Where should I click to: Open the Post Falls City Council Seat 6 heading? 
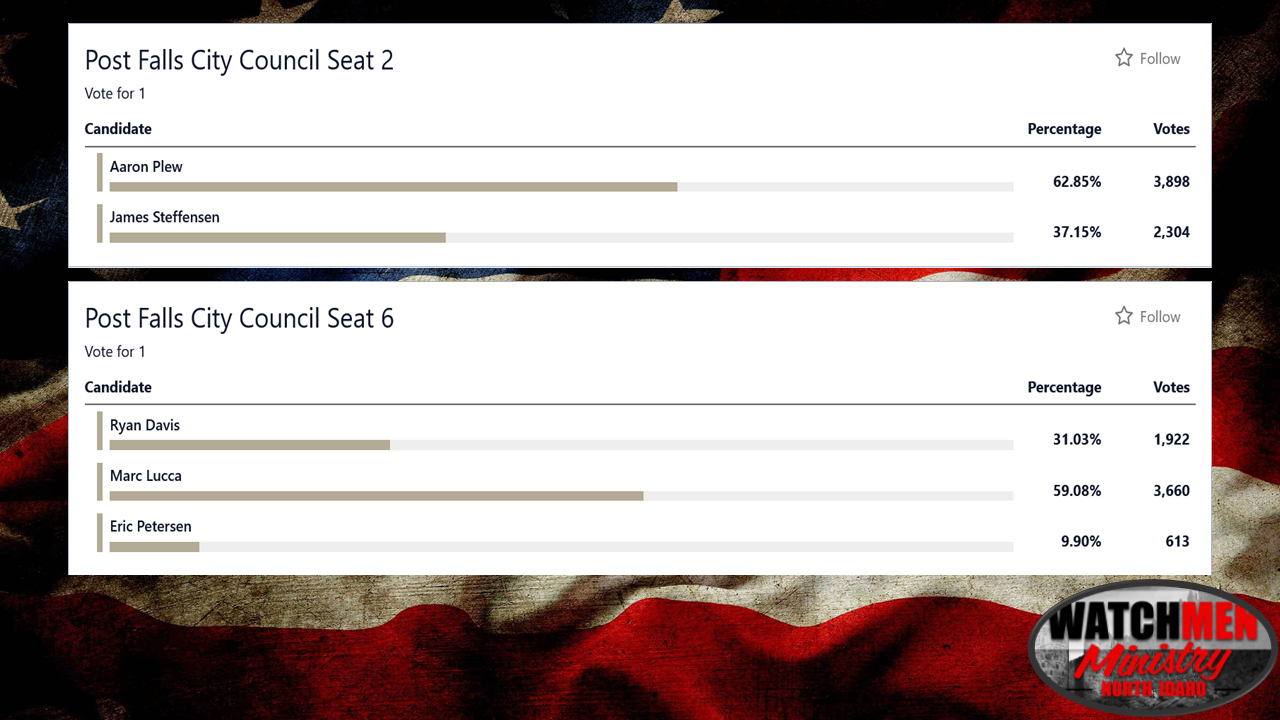(x=239, y=318)
